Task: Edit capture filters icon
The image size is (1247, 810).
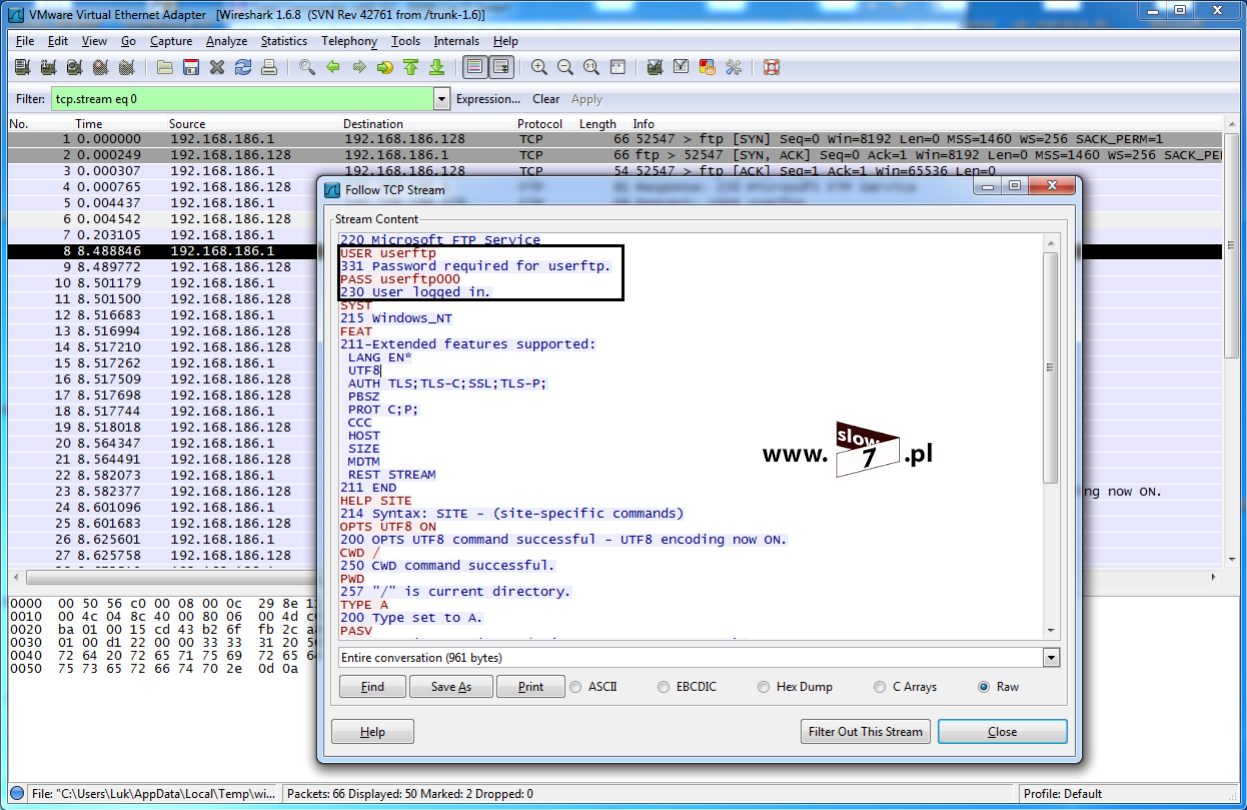Action: (x=655, y=67)
